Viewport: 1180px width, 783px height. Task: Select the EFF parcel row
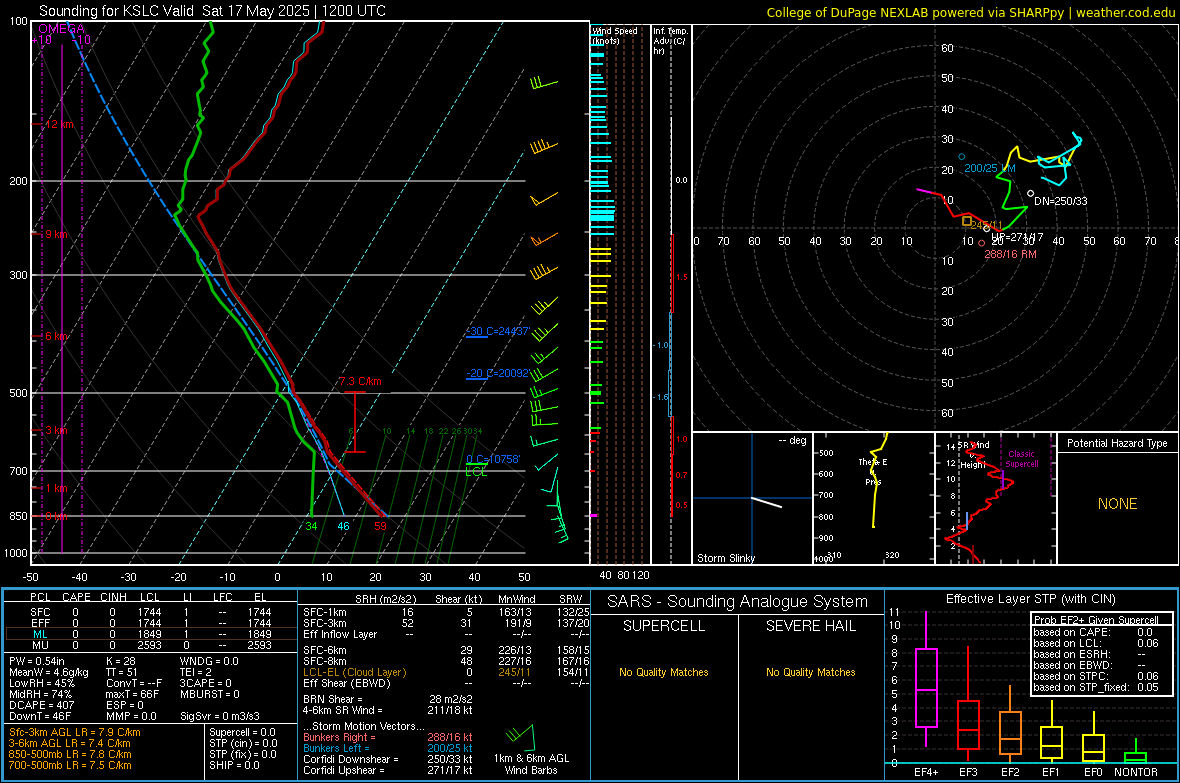(151, 623)
